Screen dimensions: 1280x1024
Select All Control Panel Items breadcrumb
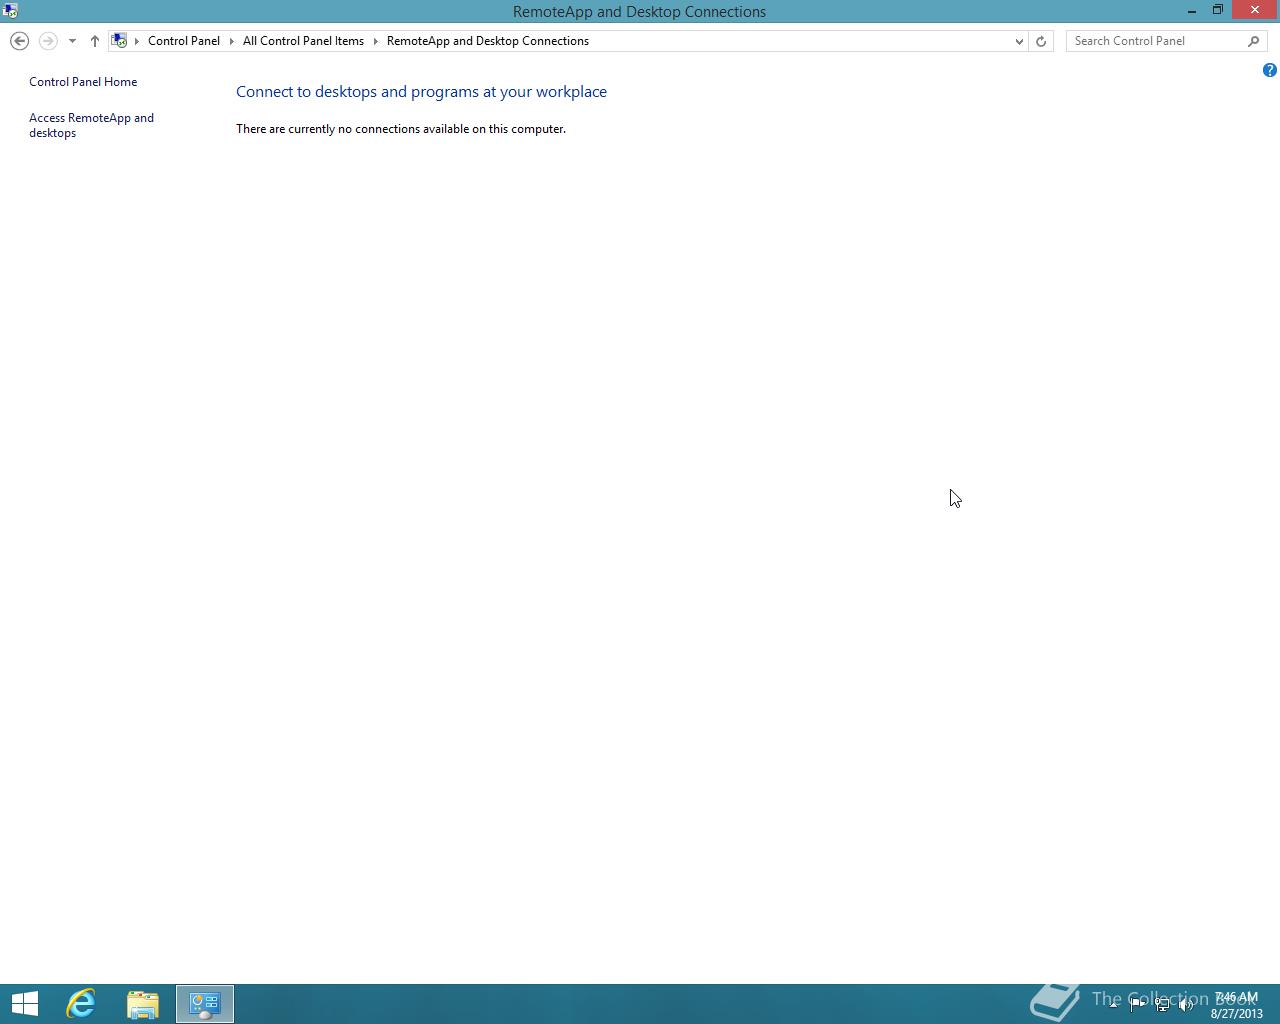pos(303,41)
